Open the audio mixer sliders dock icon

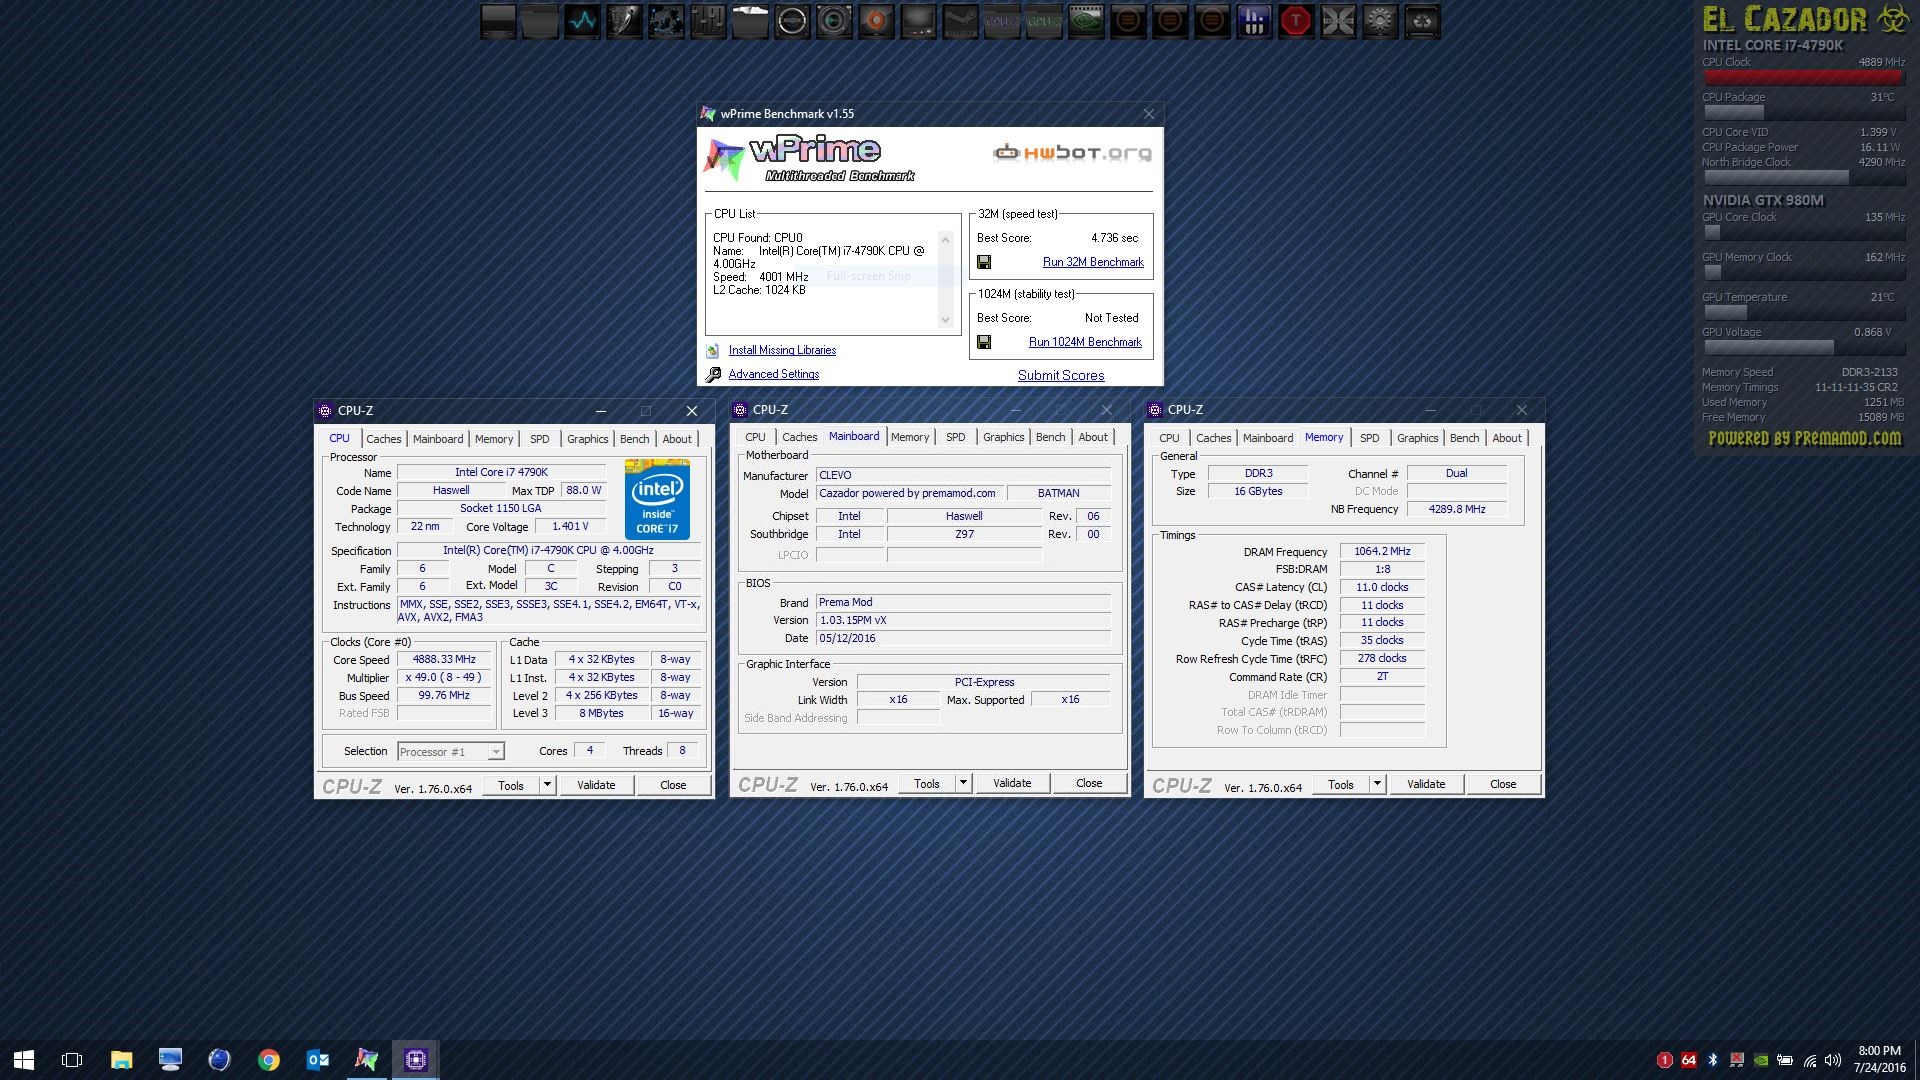point(708,20)
